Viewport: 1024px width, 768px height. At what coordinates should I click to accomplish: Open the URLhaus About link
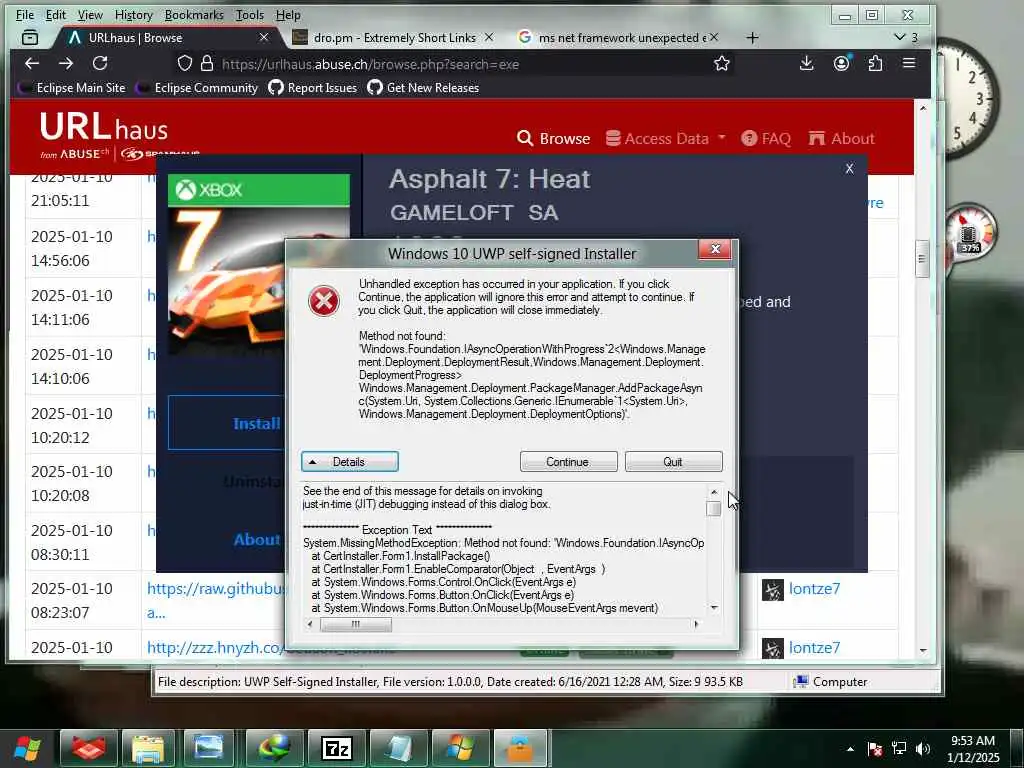click(841, 138)
